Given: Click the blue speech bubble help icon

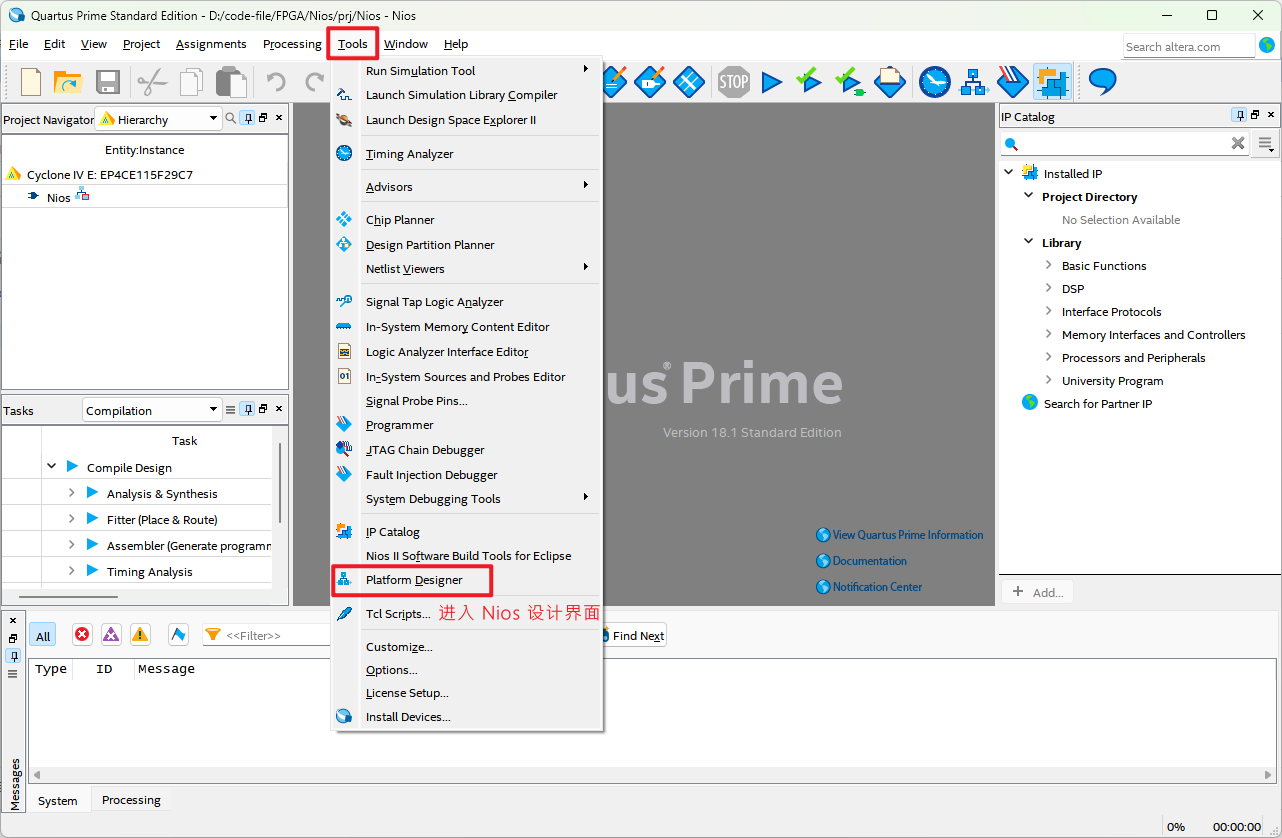Looking at the screenshot, I should [x=1102, y=81].
